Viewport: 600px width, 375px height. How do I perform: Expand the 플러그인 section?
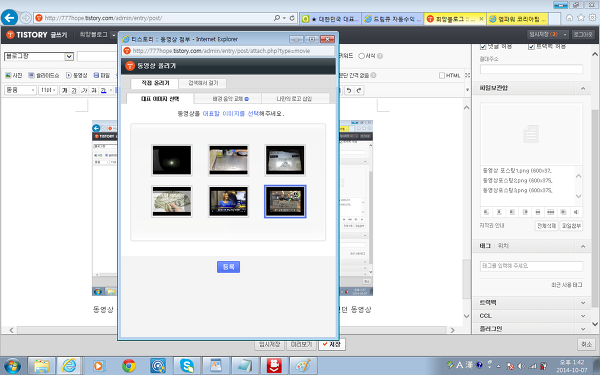coord(583,329)
